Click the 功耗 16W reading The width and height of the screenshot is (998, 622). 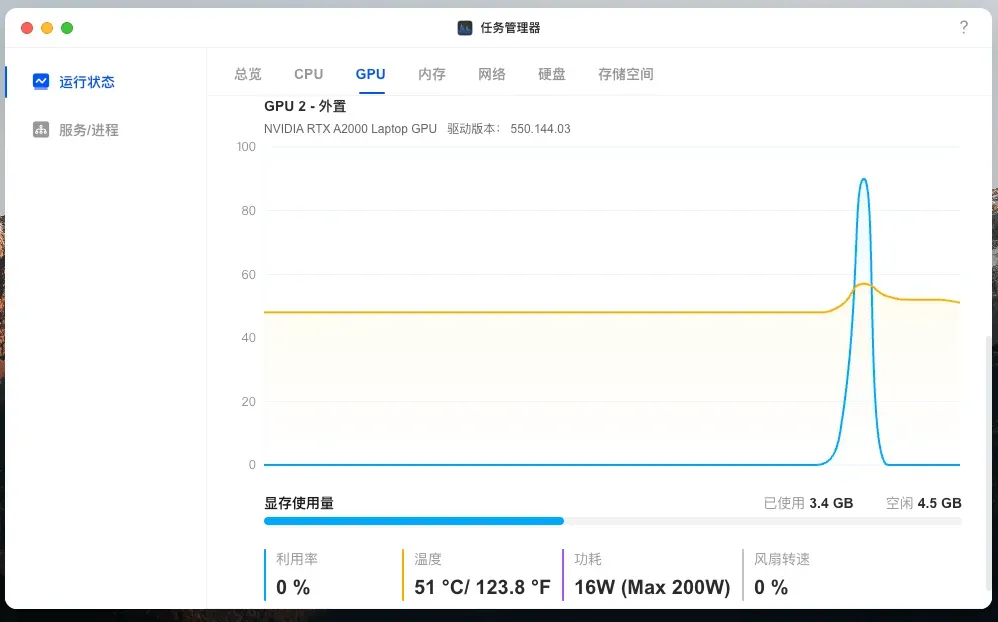pyautogui.click(x=651, y=587)
